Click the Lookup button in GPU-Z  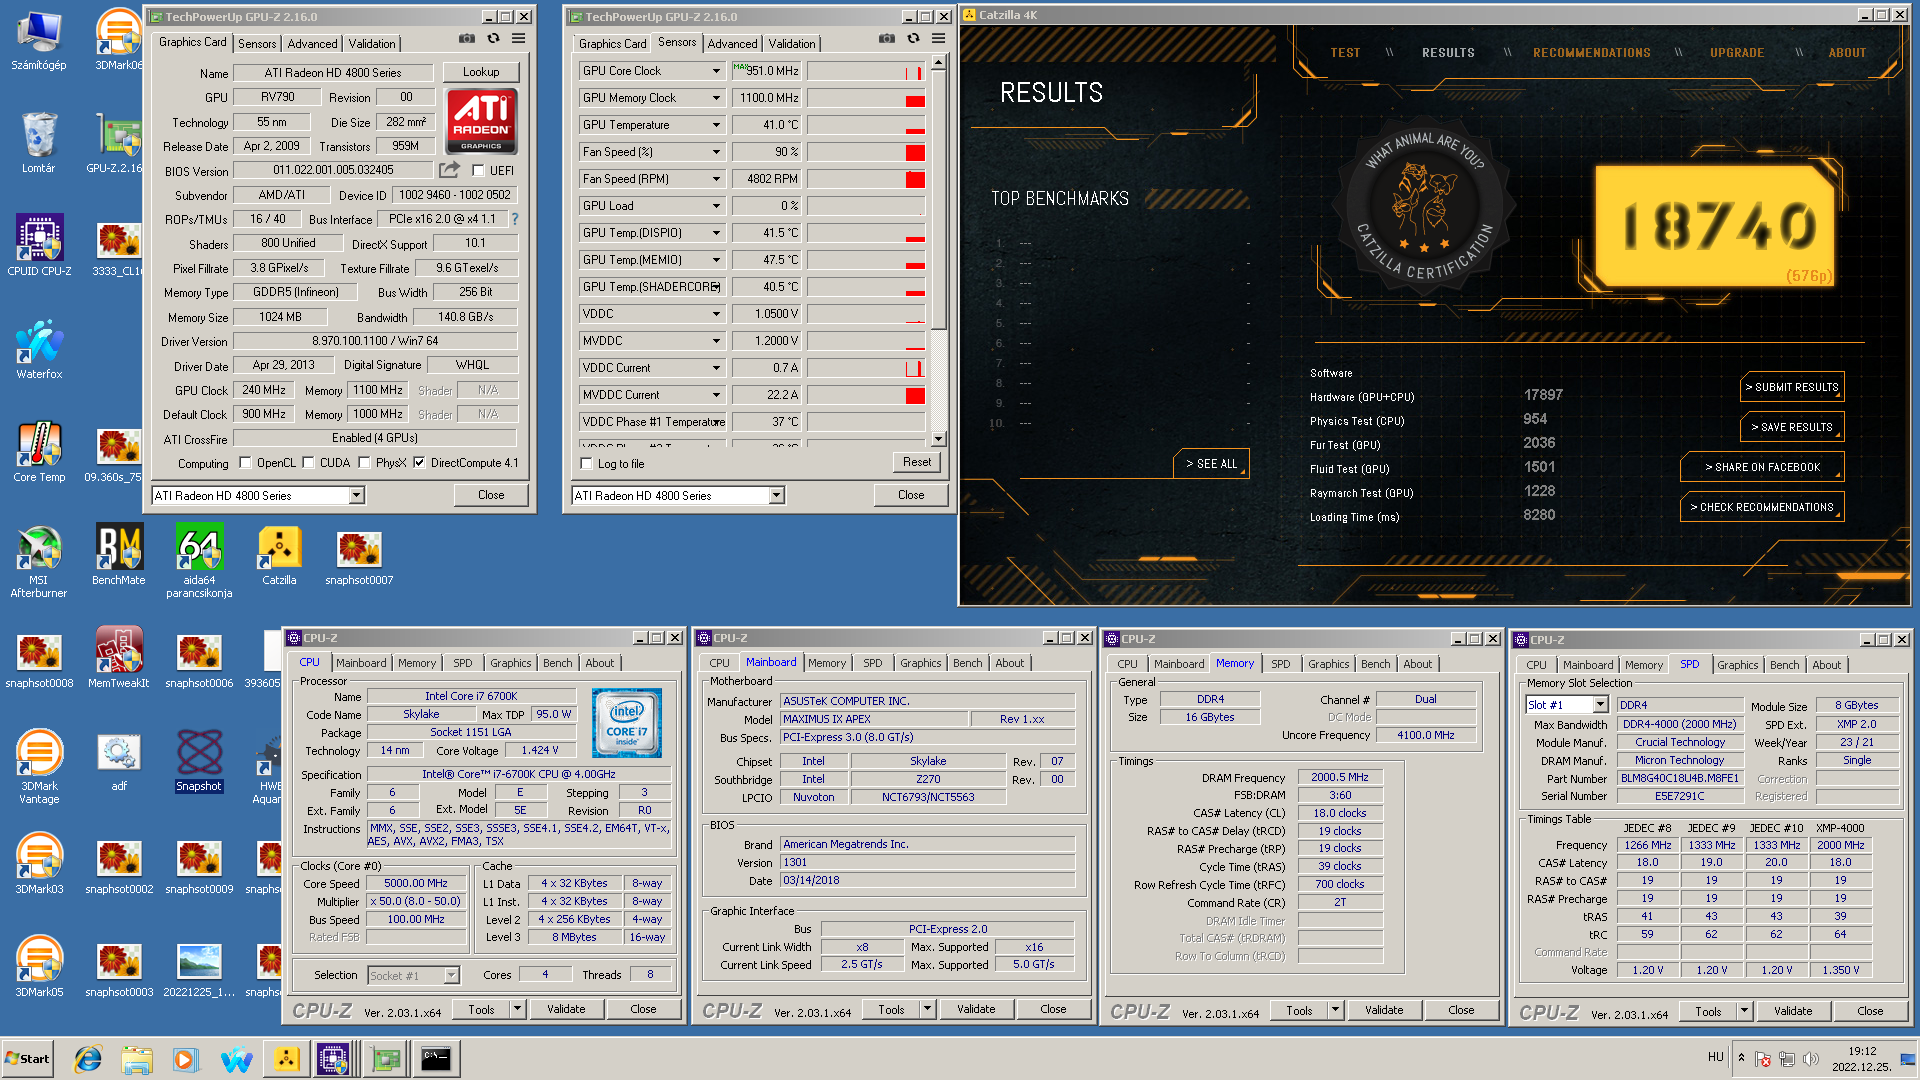coord(481,72)
